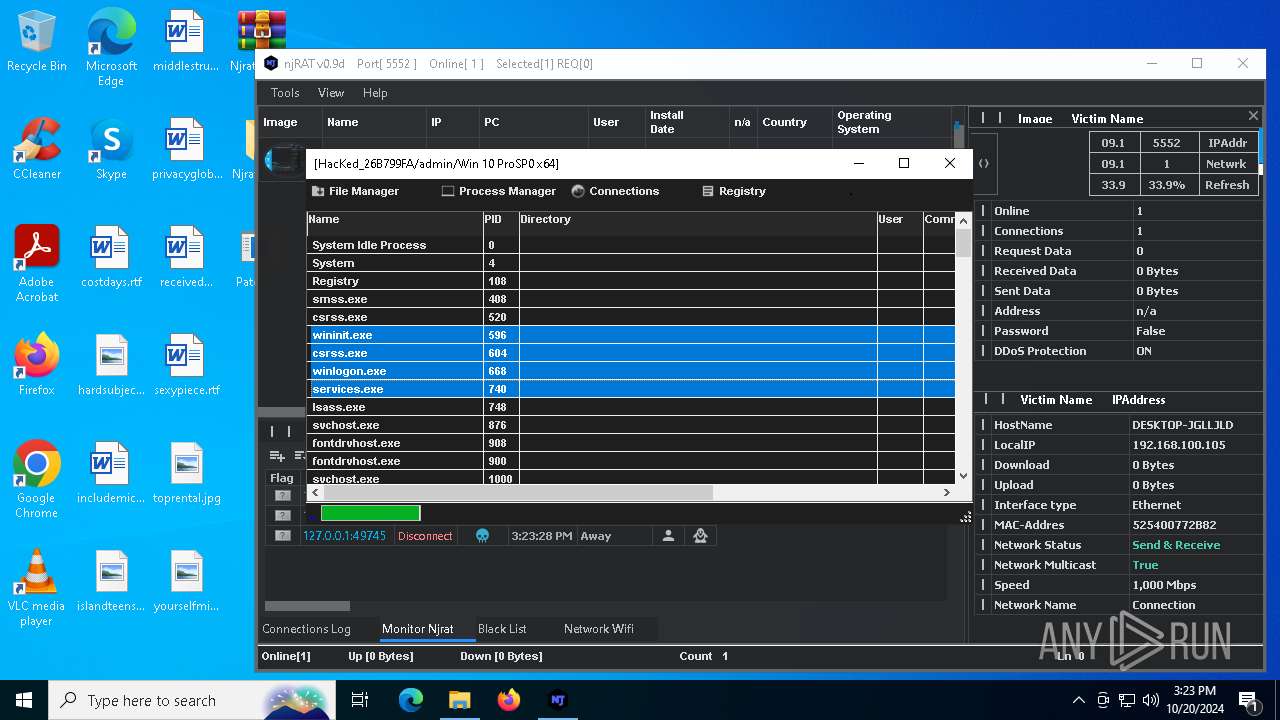Open the Recycle Bin desktop icon
Image resolution: width=1280 pixels, height=720 pixels.
[x=37, y=42]
